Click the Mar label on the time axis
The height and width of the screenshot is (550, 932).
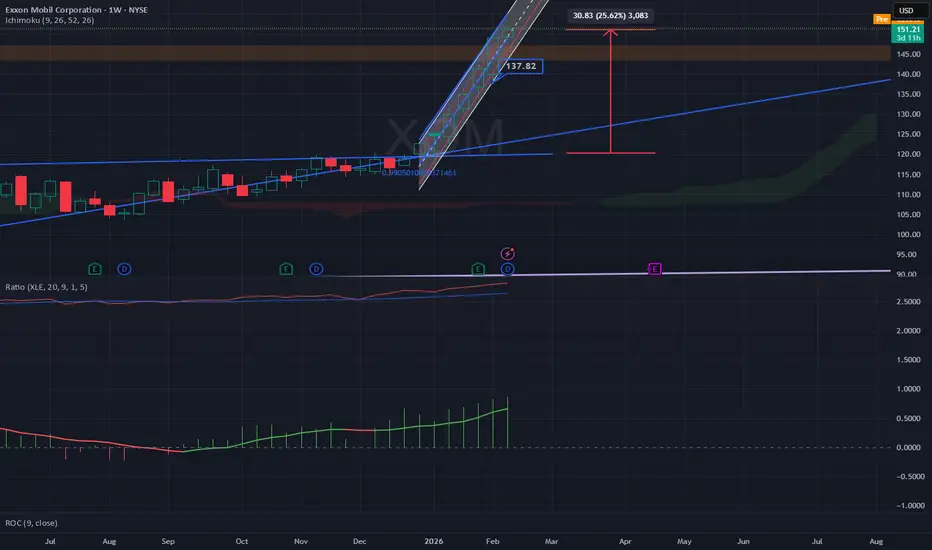coord(552,541)
